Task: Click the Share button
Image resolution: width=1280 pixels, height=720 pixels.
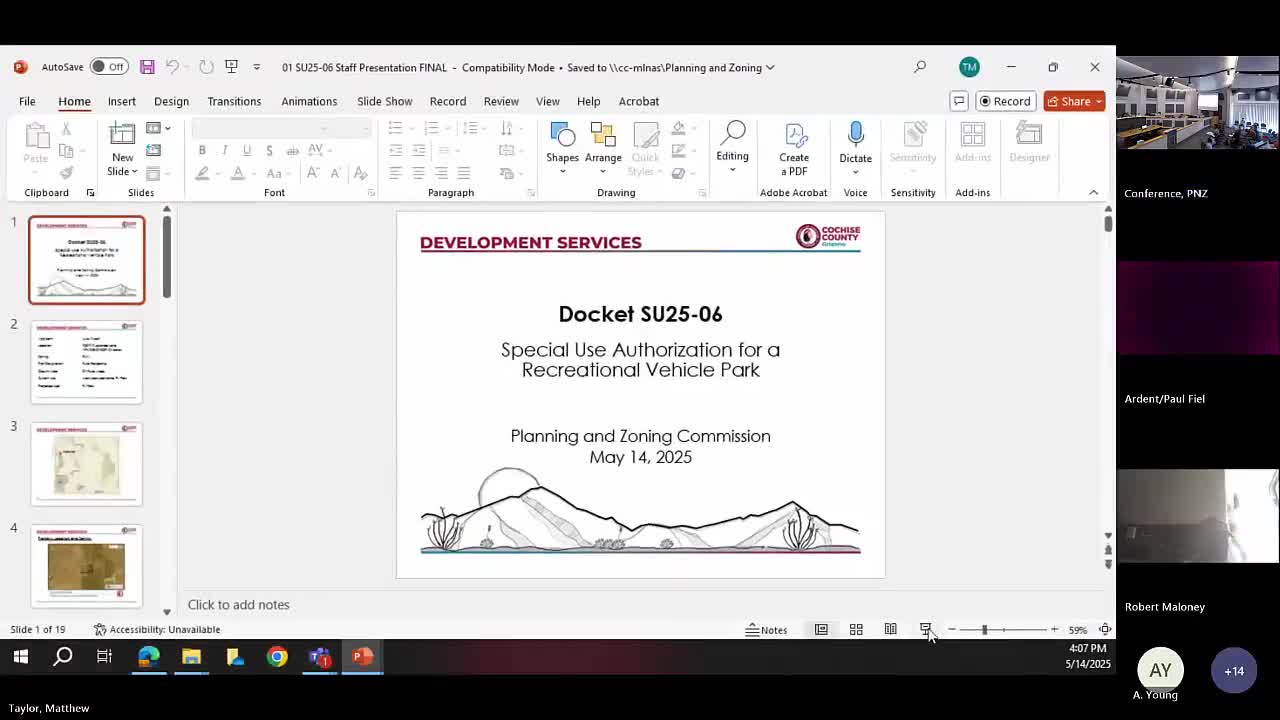Action: (x=1069, y=101)
